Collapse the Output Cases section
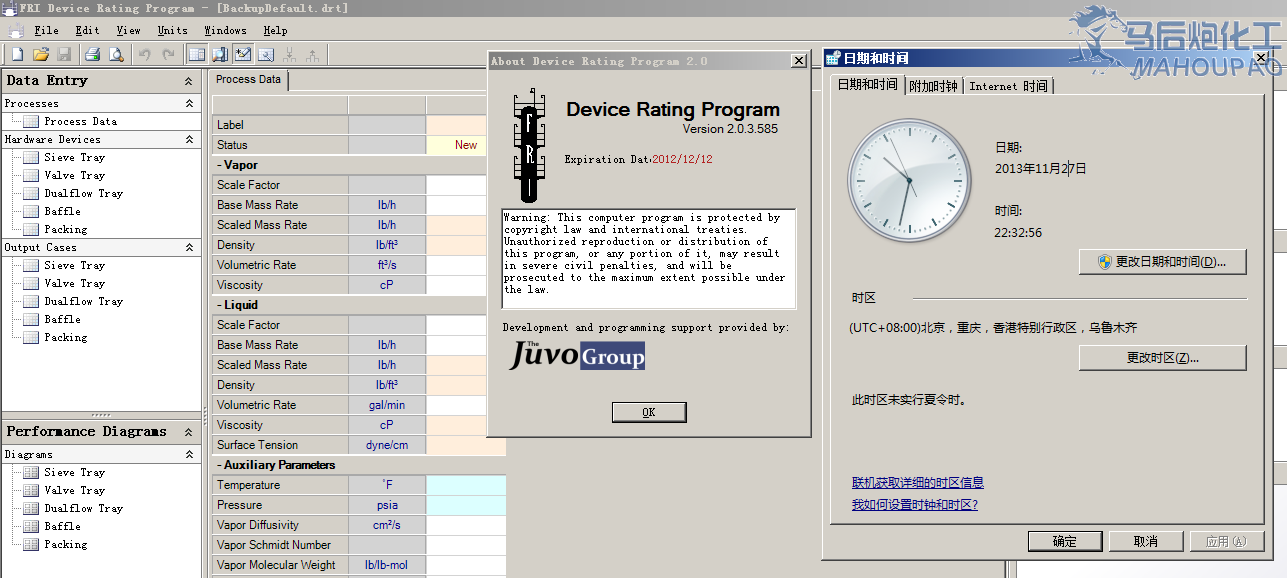 pos(189,247)
